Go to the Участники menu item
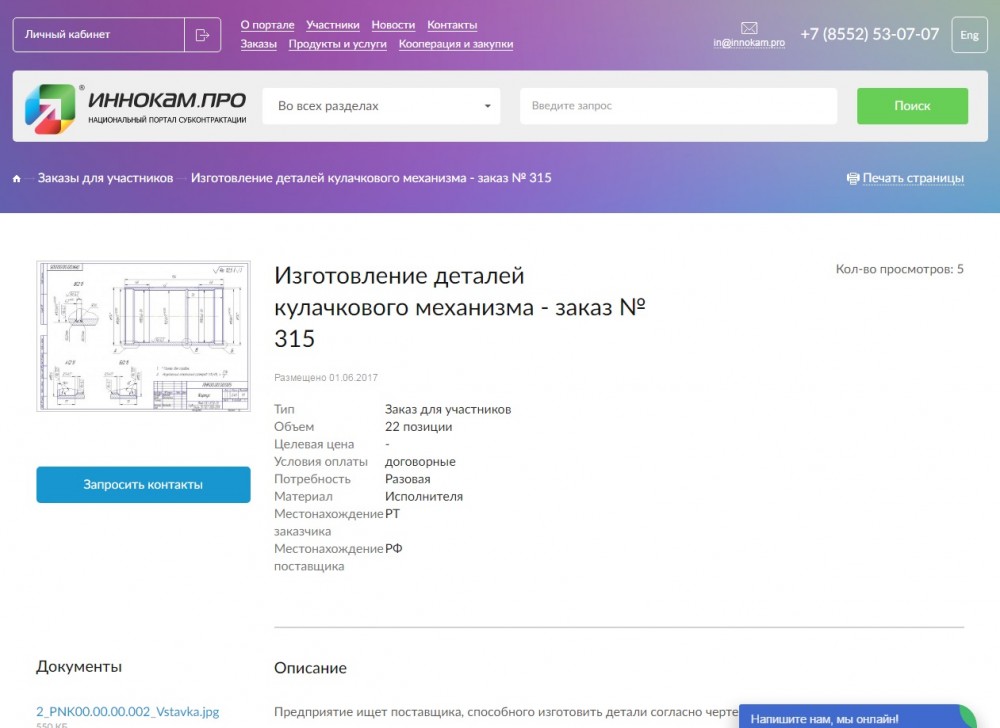 (332, 25)
